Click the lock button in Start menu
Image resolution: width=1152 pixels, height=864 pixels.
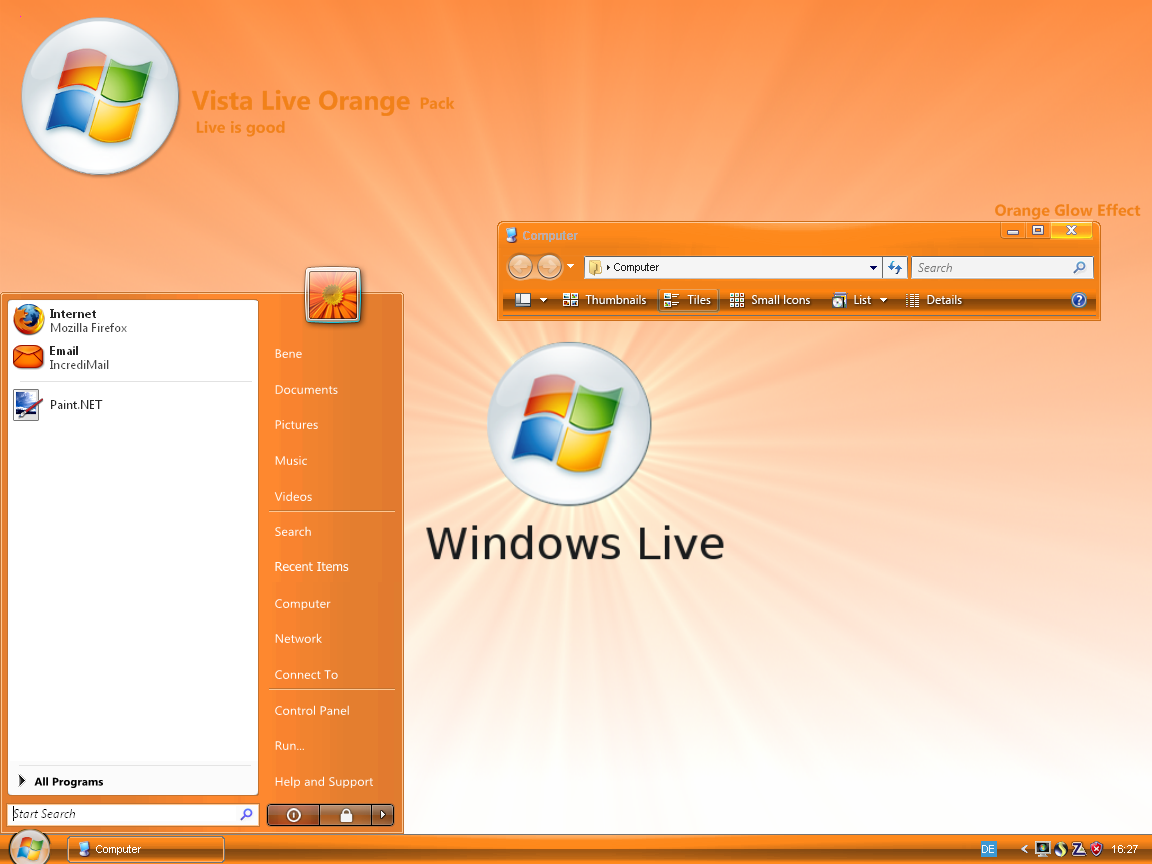click(x=346, y=815)
